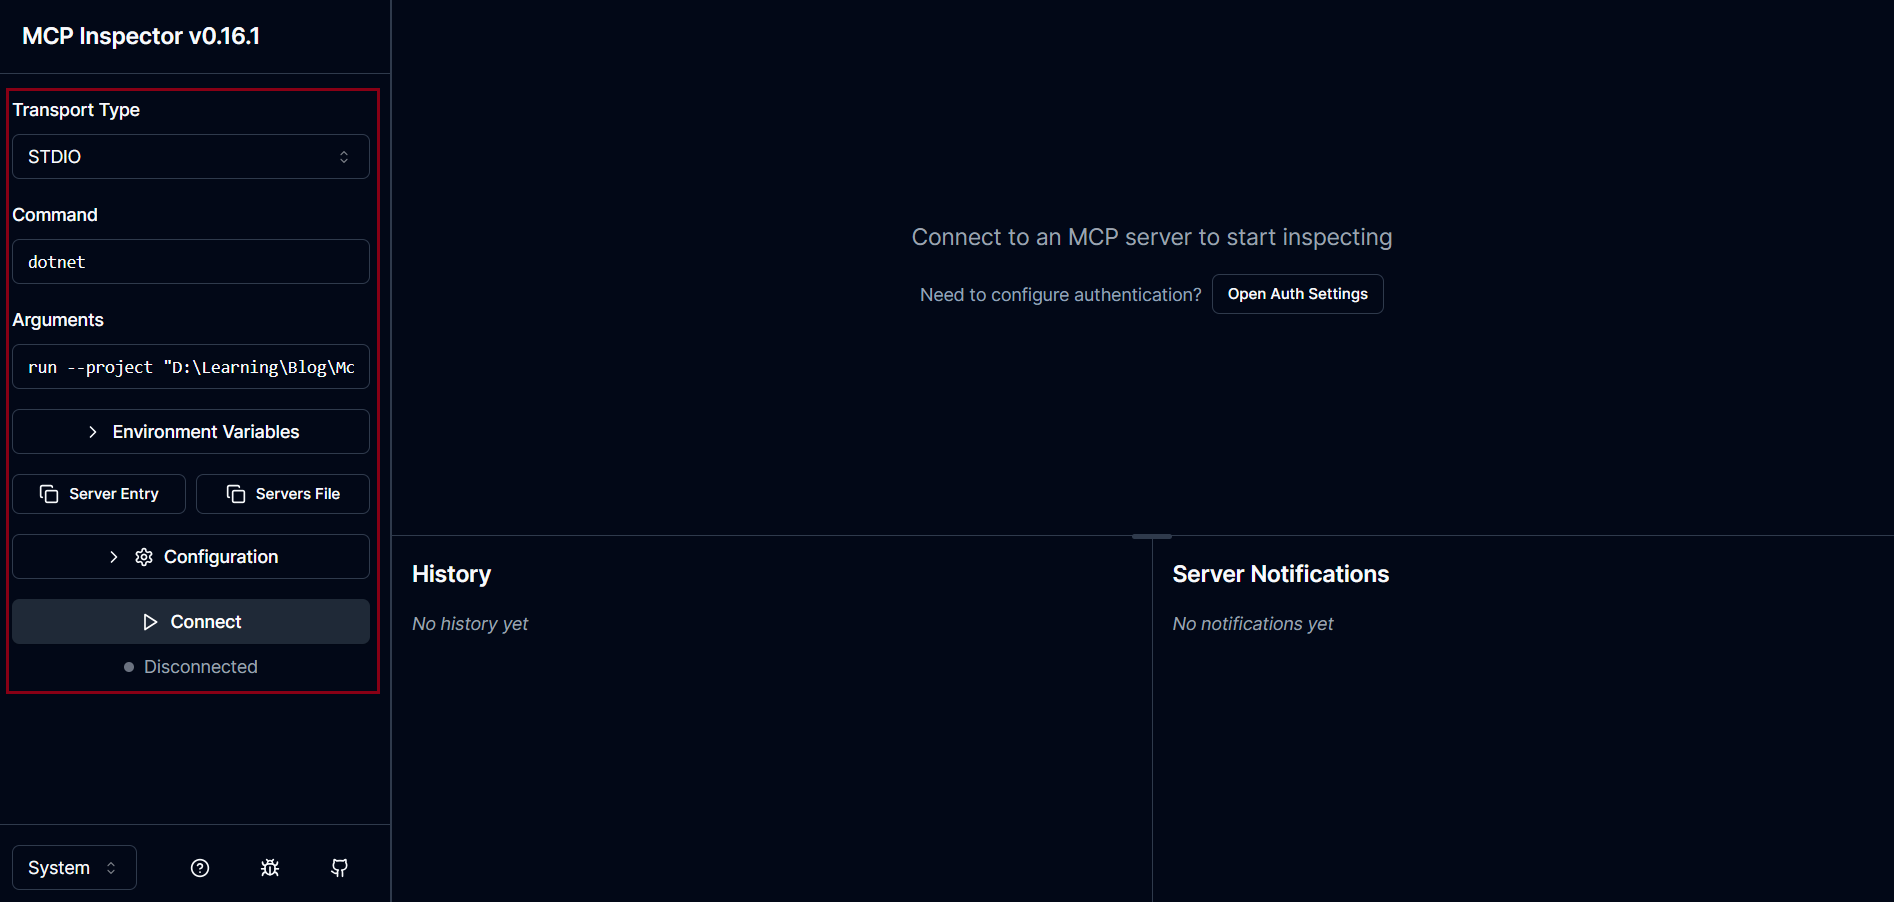Copy the Servers File config

coord(283,494)
